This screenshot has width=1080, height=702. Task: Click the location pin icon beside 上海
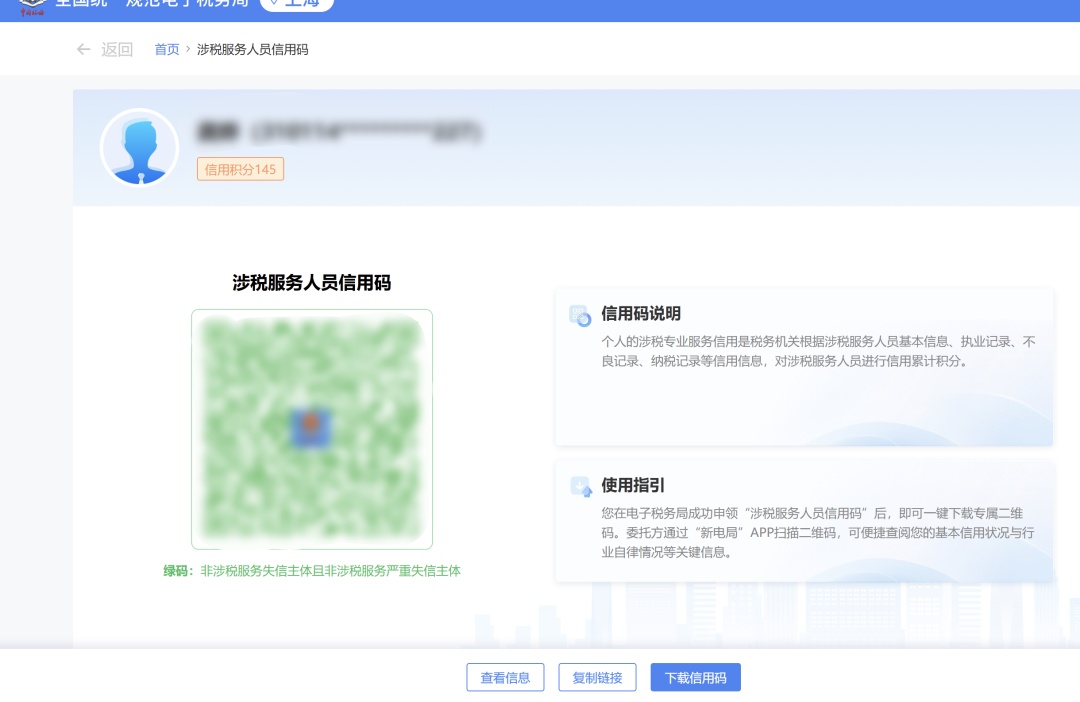(274, 3)
